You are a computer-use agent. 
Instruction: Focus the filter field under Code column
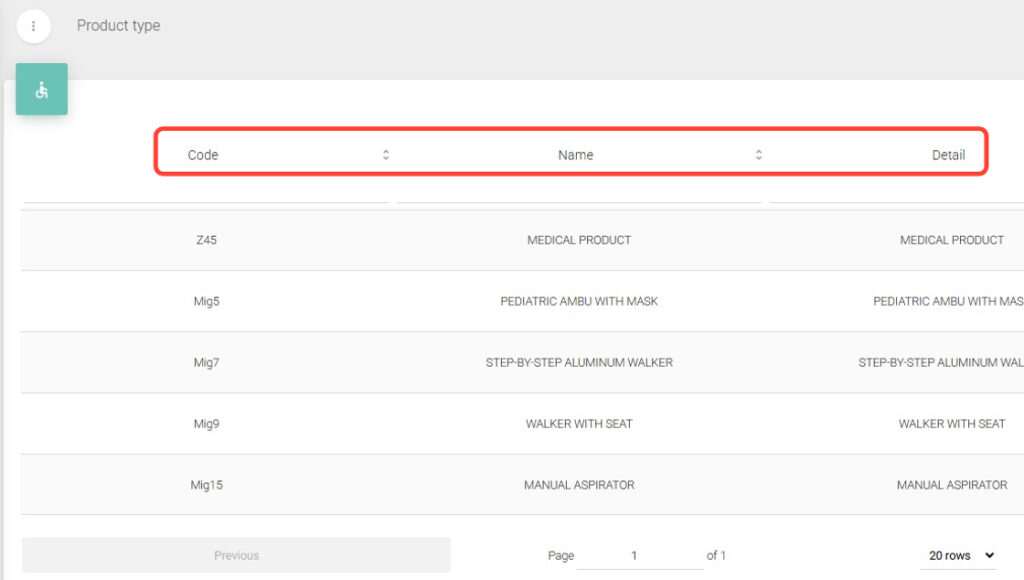click(205, 193)
